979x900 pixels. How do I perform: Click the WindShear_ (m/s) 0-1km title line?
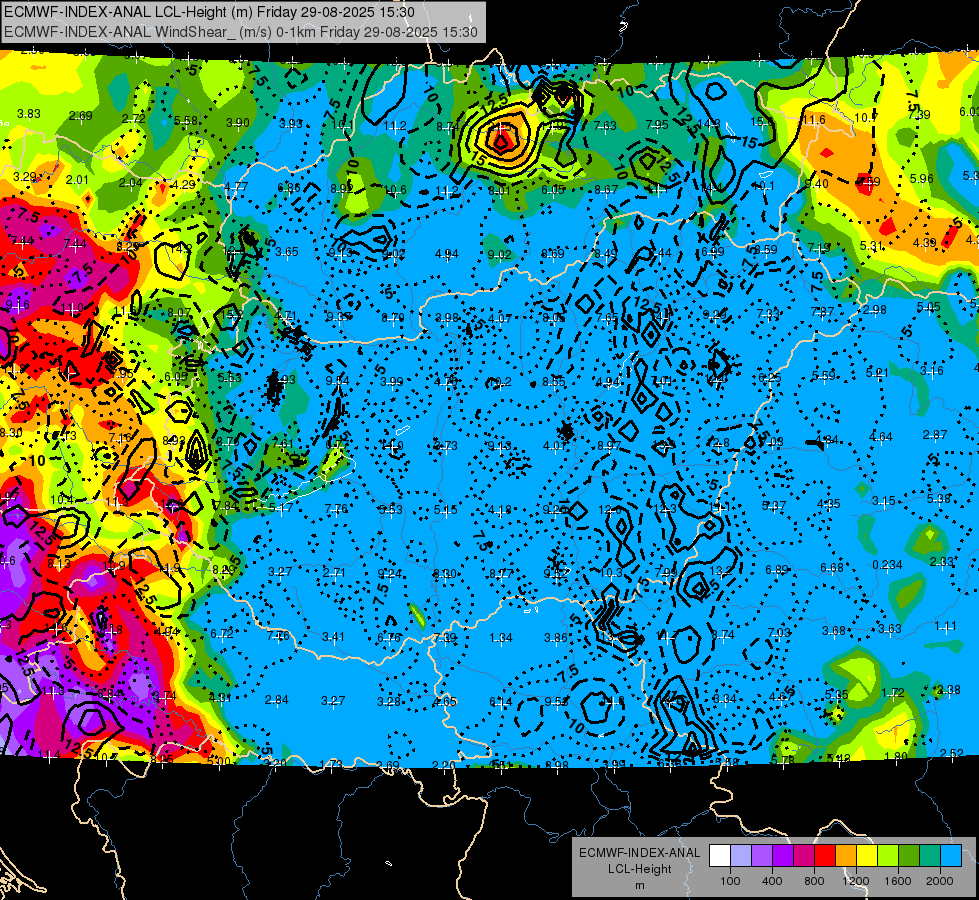coord(240,32)
